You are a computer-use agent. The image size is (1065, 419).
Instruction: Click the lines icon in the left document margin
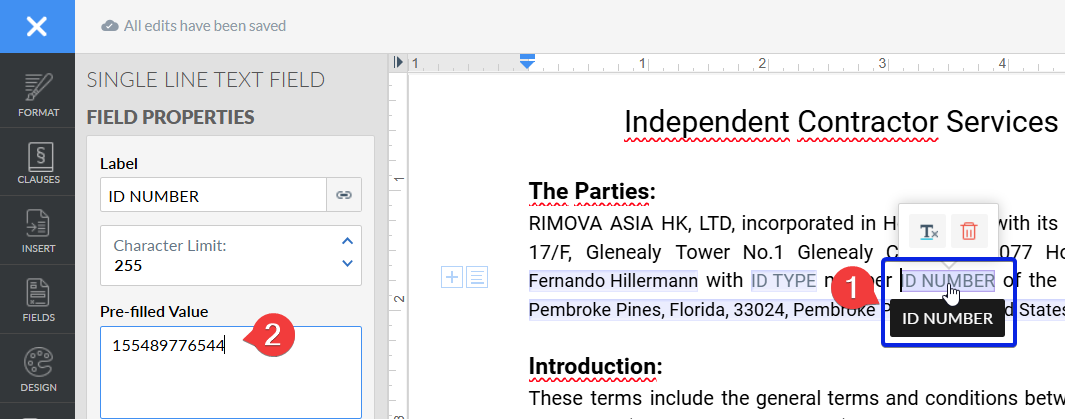(x=477, y=277)
